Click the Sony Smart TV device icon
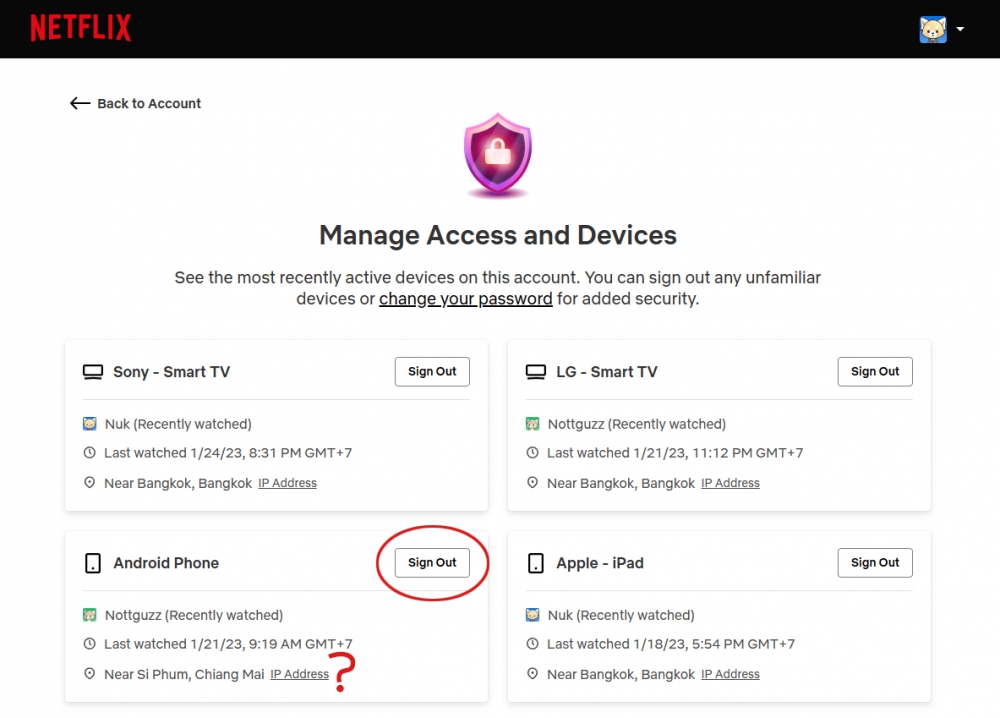 pyautogui.click(x=93, y=372)
